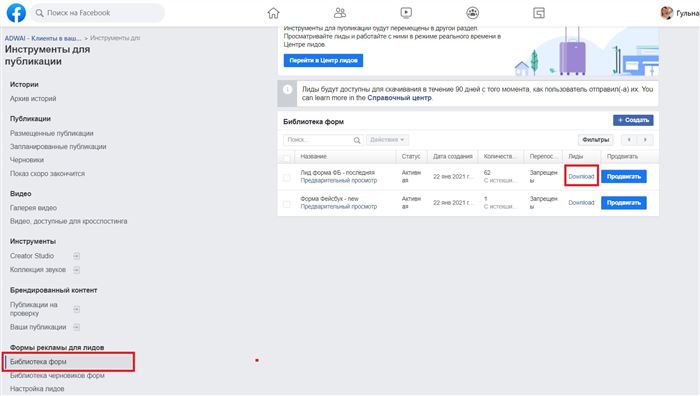Toggle the select-all checkbox in table header
700x396 pixels.
[287, 158]
